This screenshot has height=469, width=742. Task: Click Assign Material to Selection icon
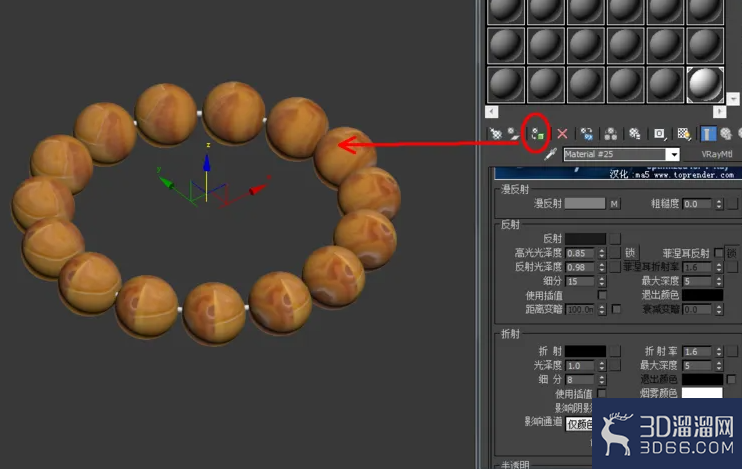(538, 134)
